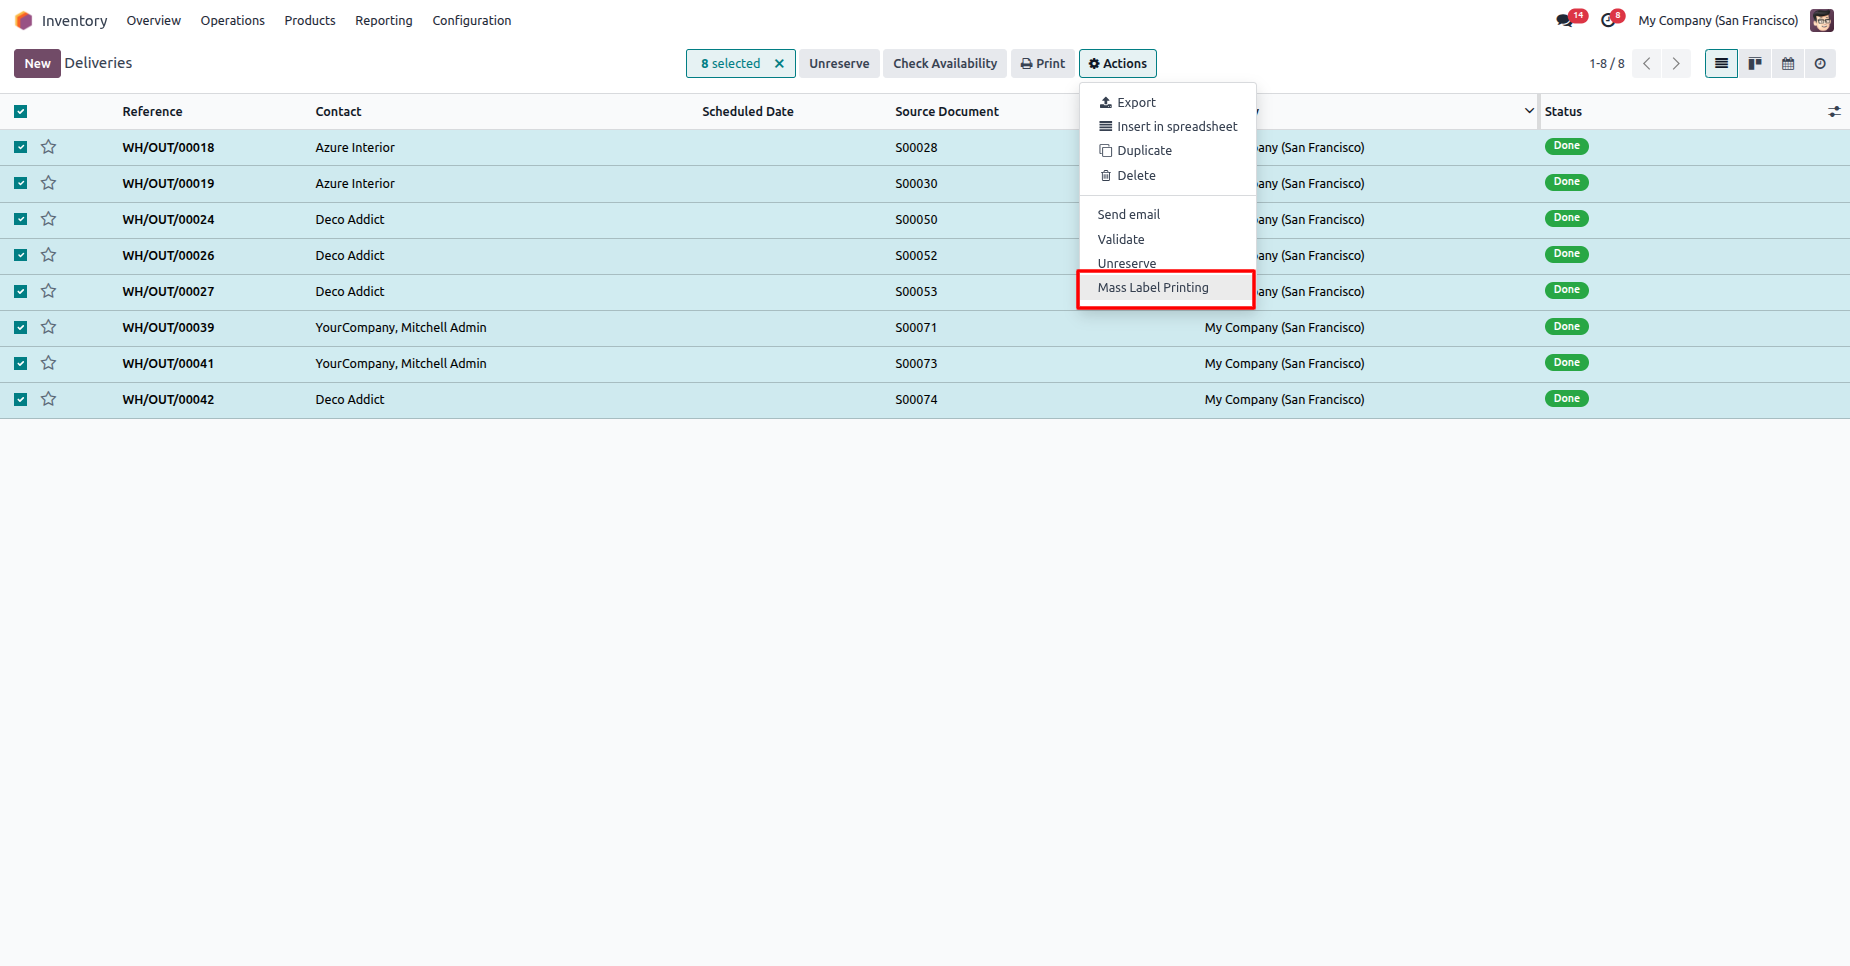Switch to activity view
The width and height of the screenshot is (1850, 966).
point(1820,64)
